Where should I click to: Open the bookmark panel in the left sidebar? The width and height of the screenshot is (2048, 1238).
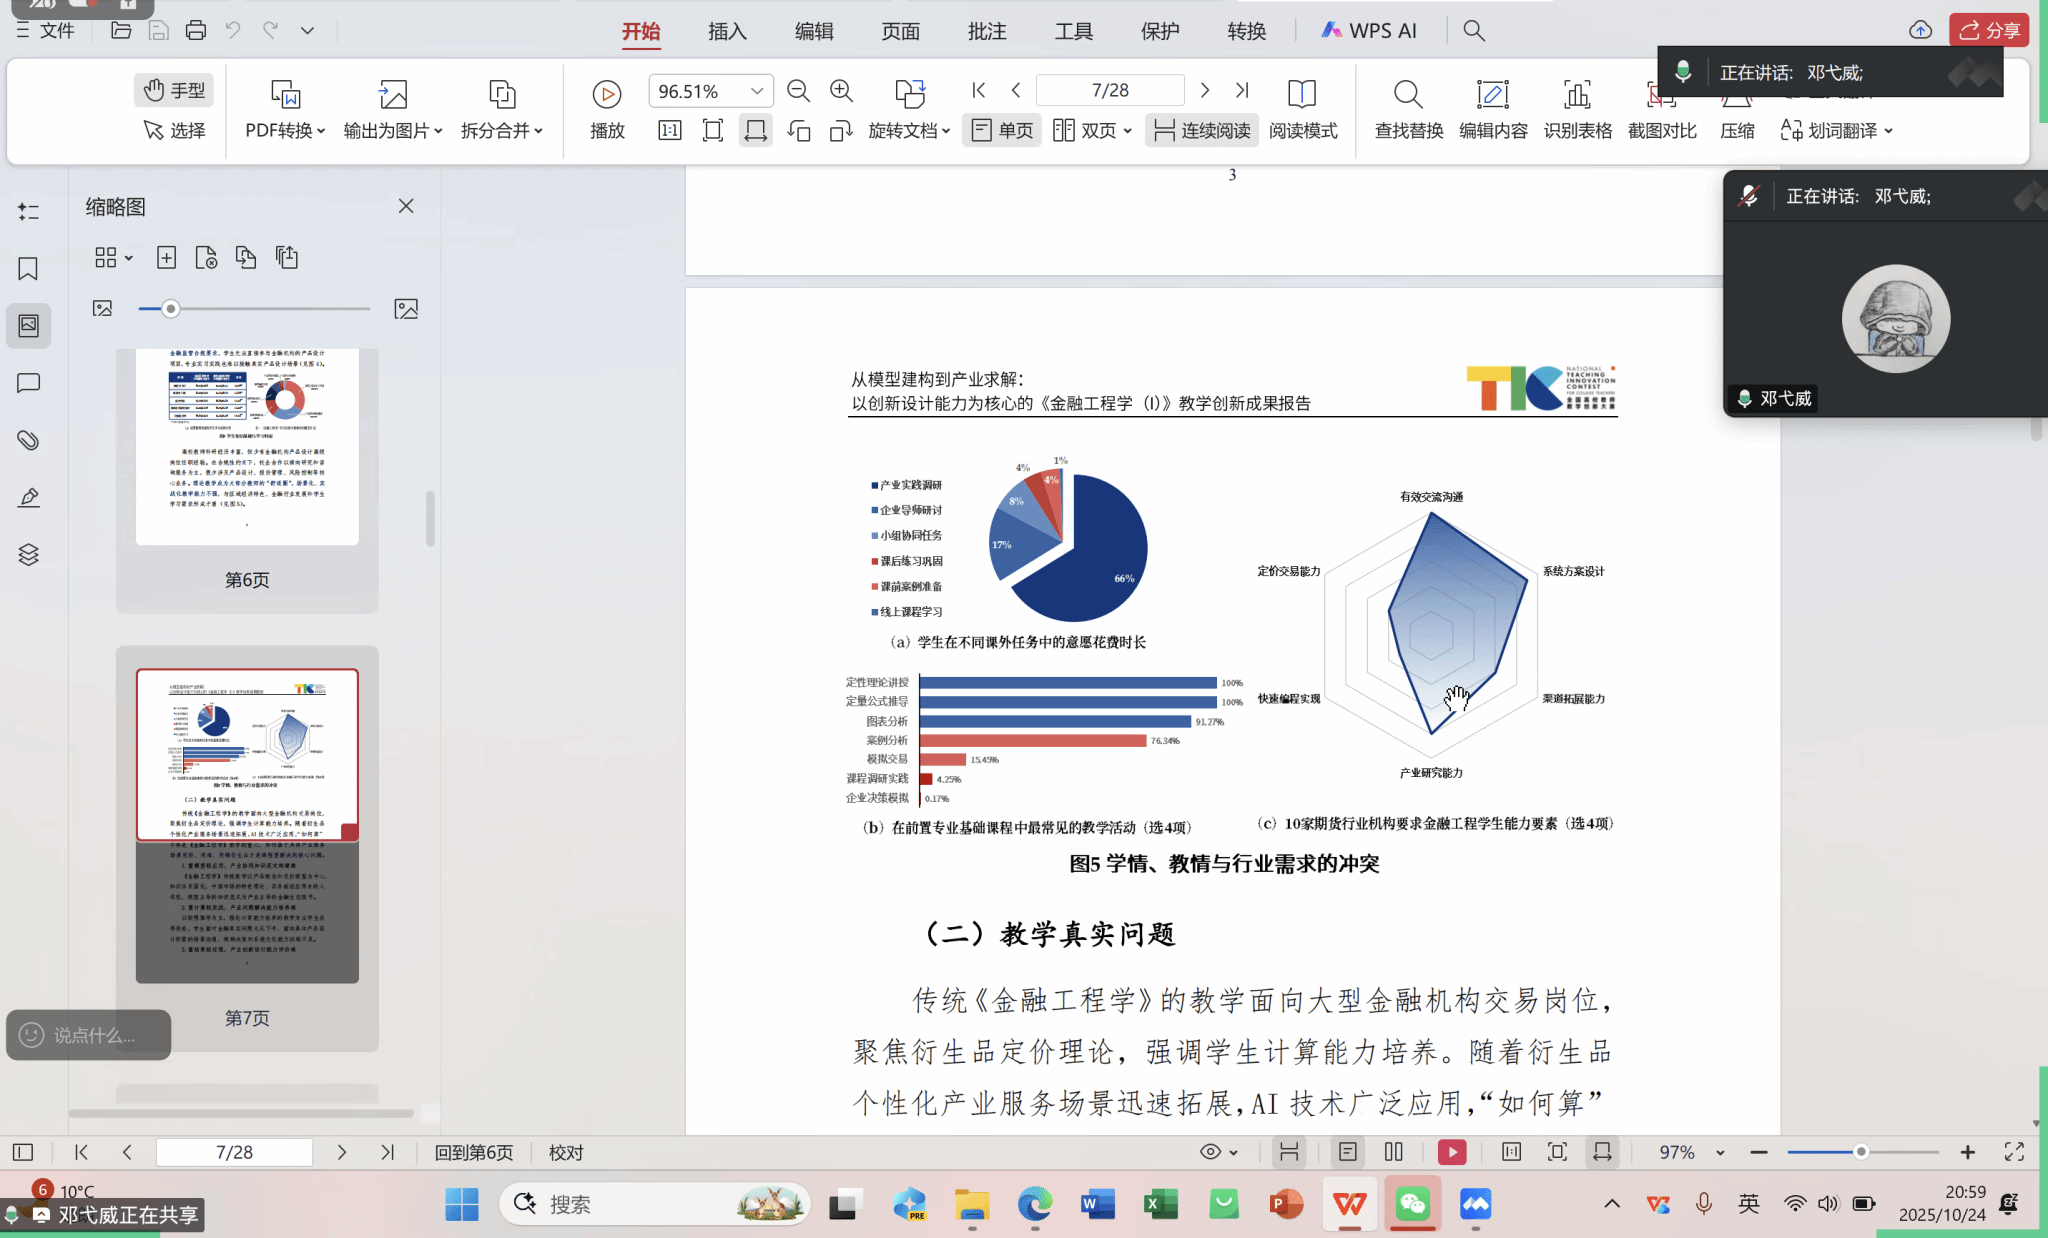pyautogui.click(x=28, y=269)
